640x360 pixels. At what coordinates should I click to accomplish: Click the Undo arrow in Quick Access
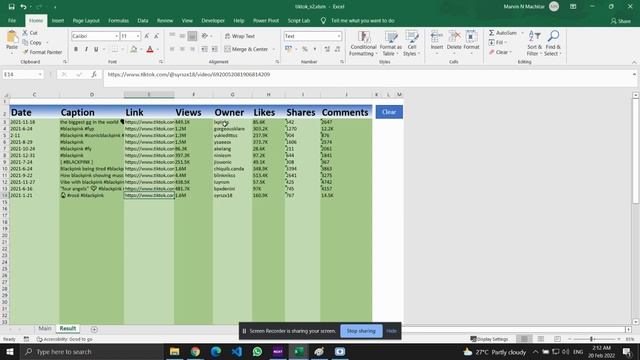pyautogui.click(x=23, y=7)
